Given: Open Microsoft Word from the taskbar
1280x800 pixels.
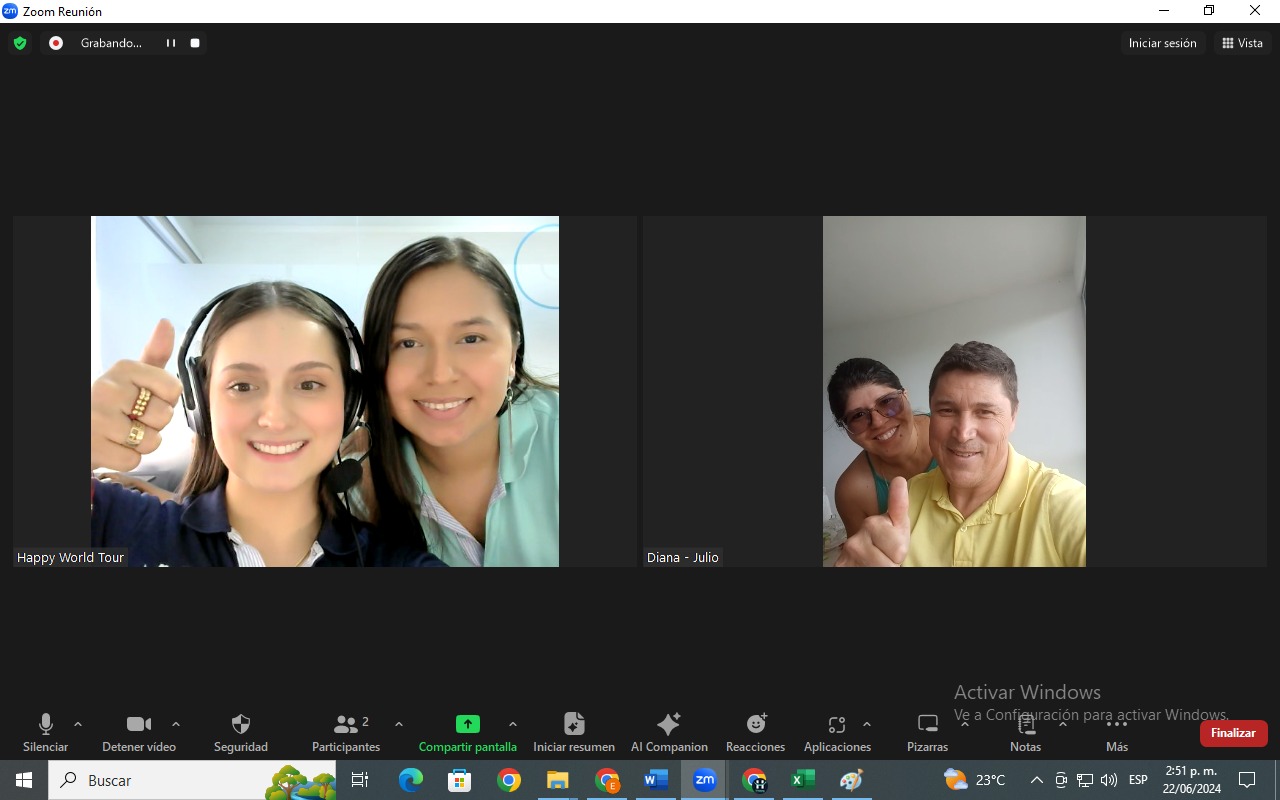Looking at the screenshot, I should 655,780.
